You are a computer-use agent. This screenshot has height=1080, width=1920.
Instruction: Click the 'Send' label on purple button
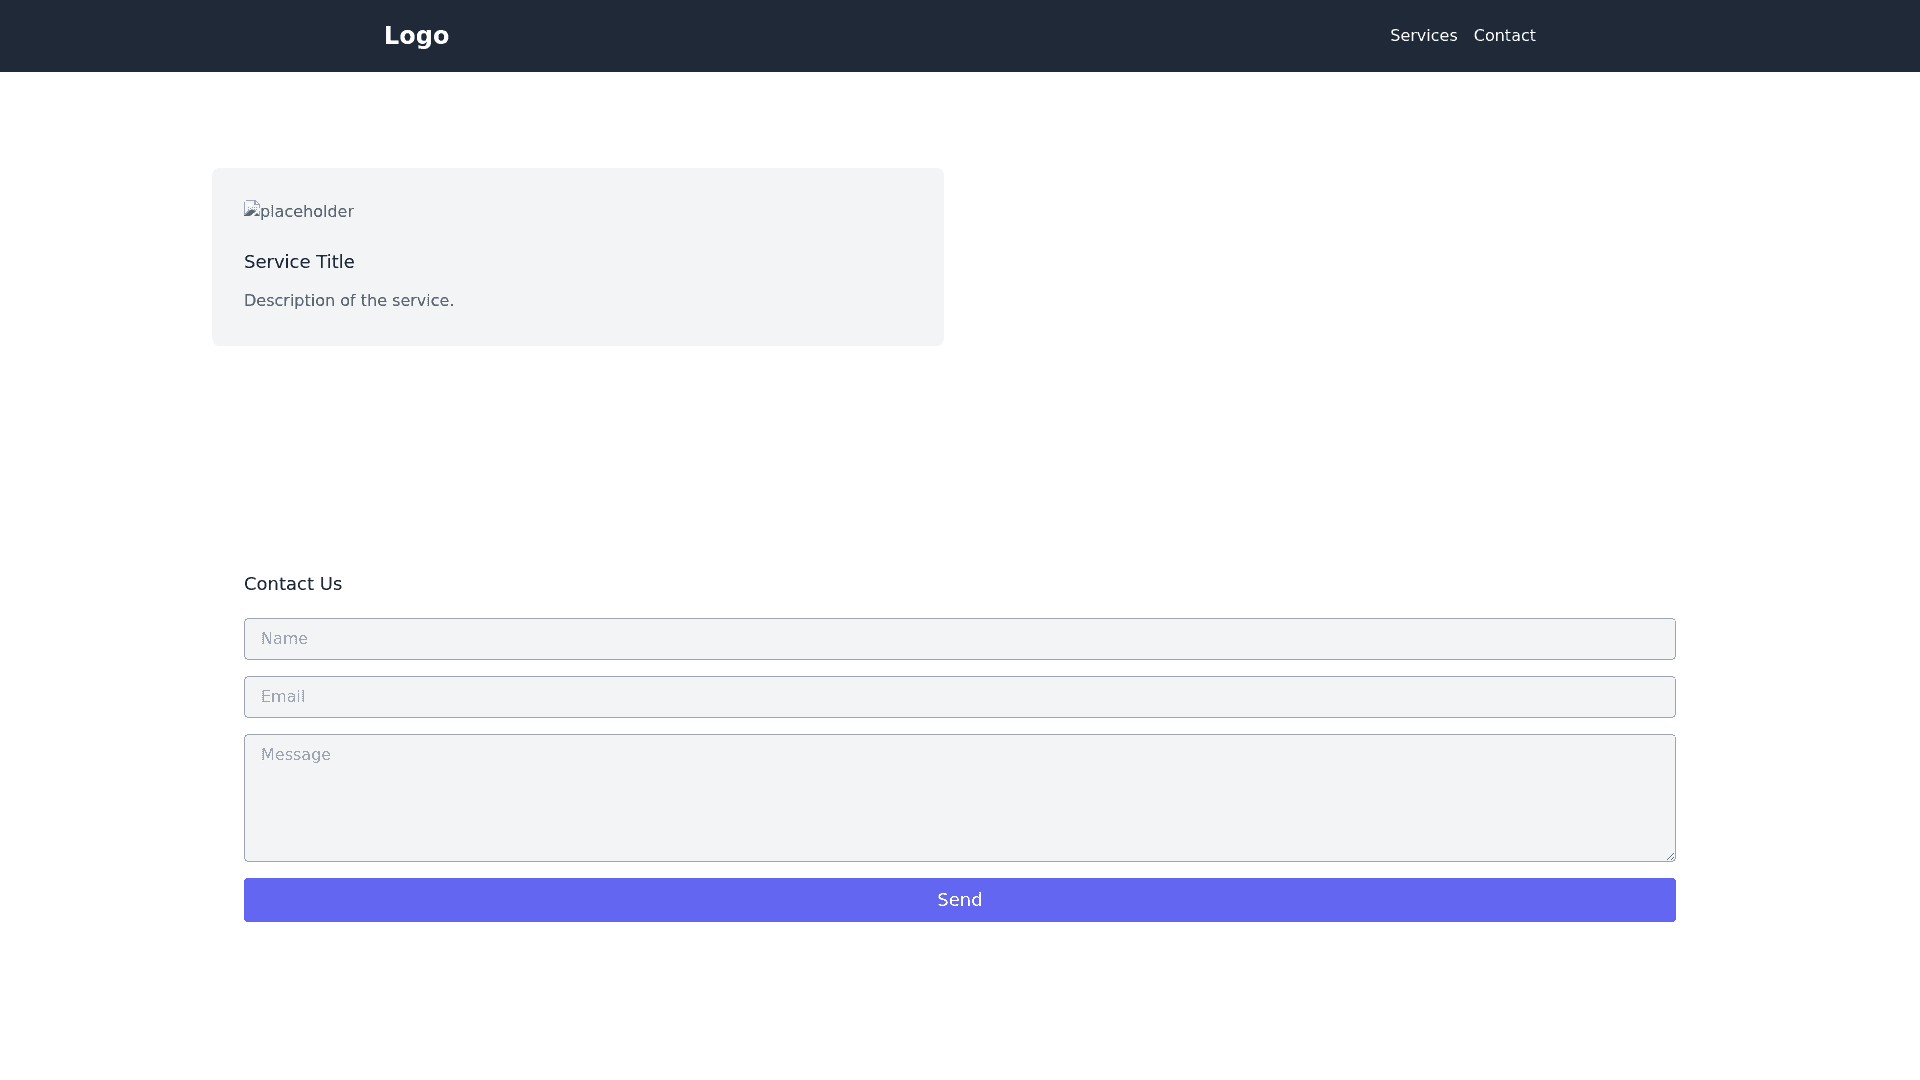point(960,900)
